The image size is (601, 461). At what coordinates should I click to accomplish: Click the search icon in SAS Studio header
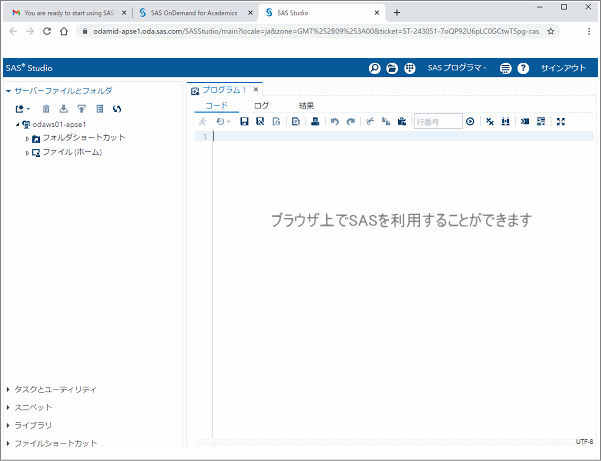(374, 68)
